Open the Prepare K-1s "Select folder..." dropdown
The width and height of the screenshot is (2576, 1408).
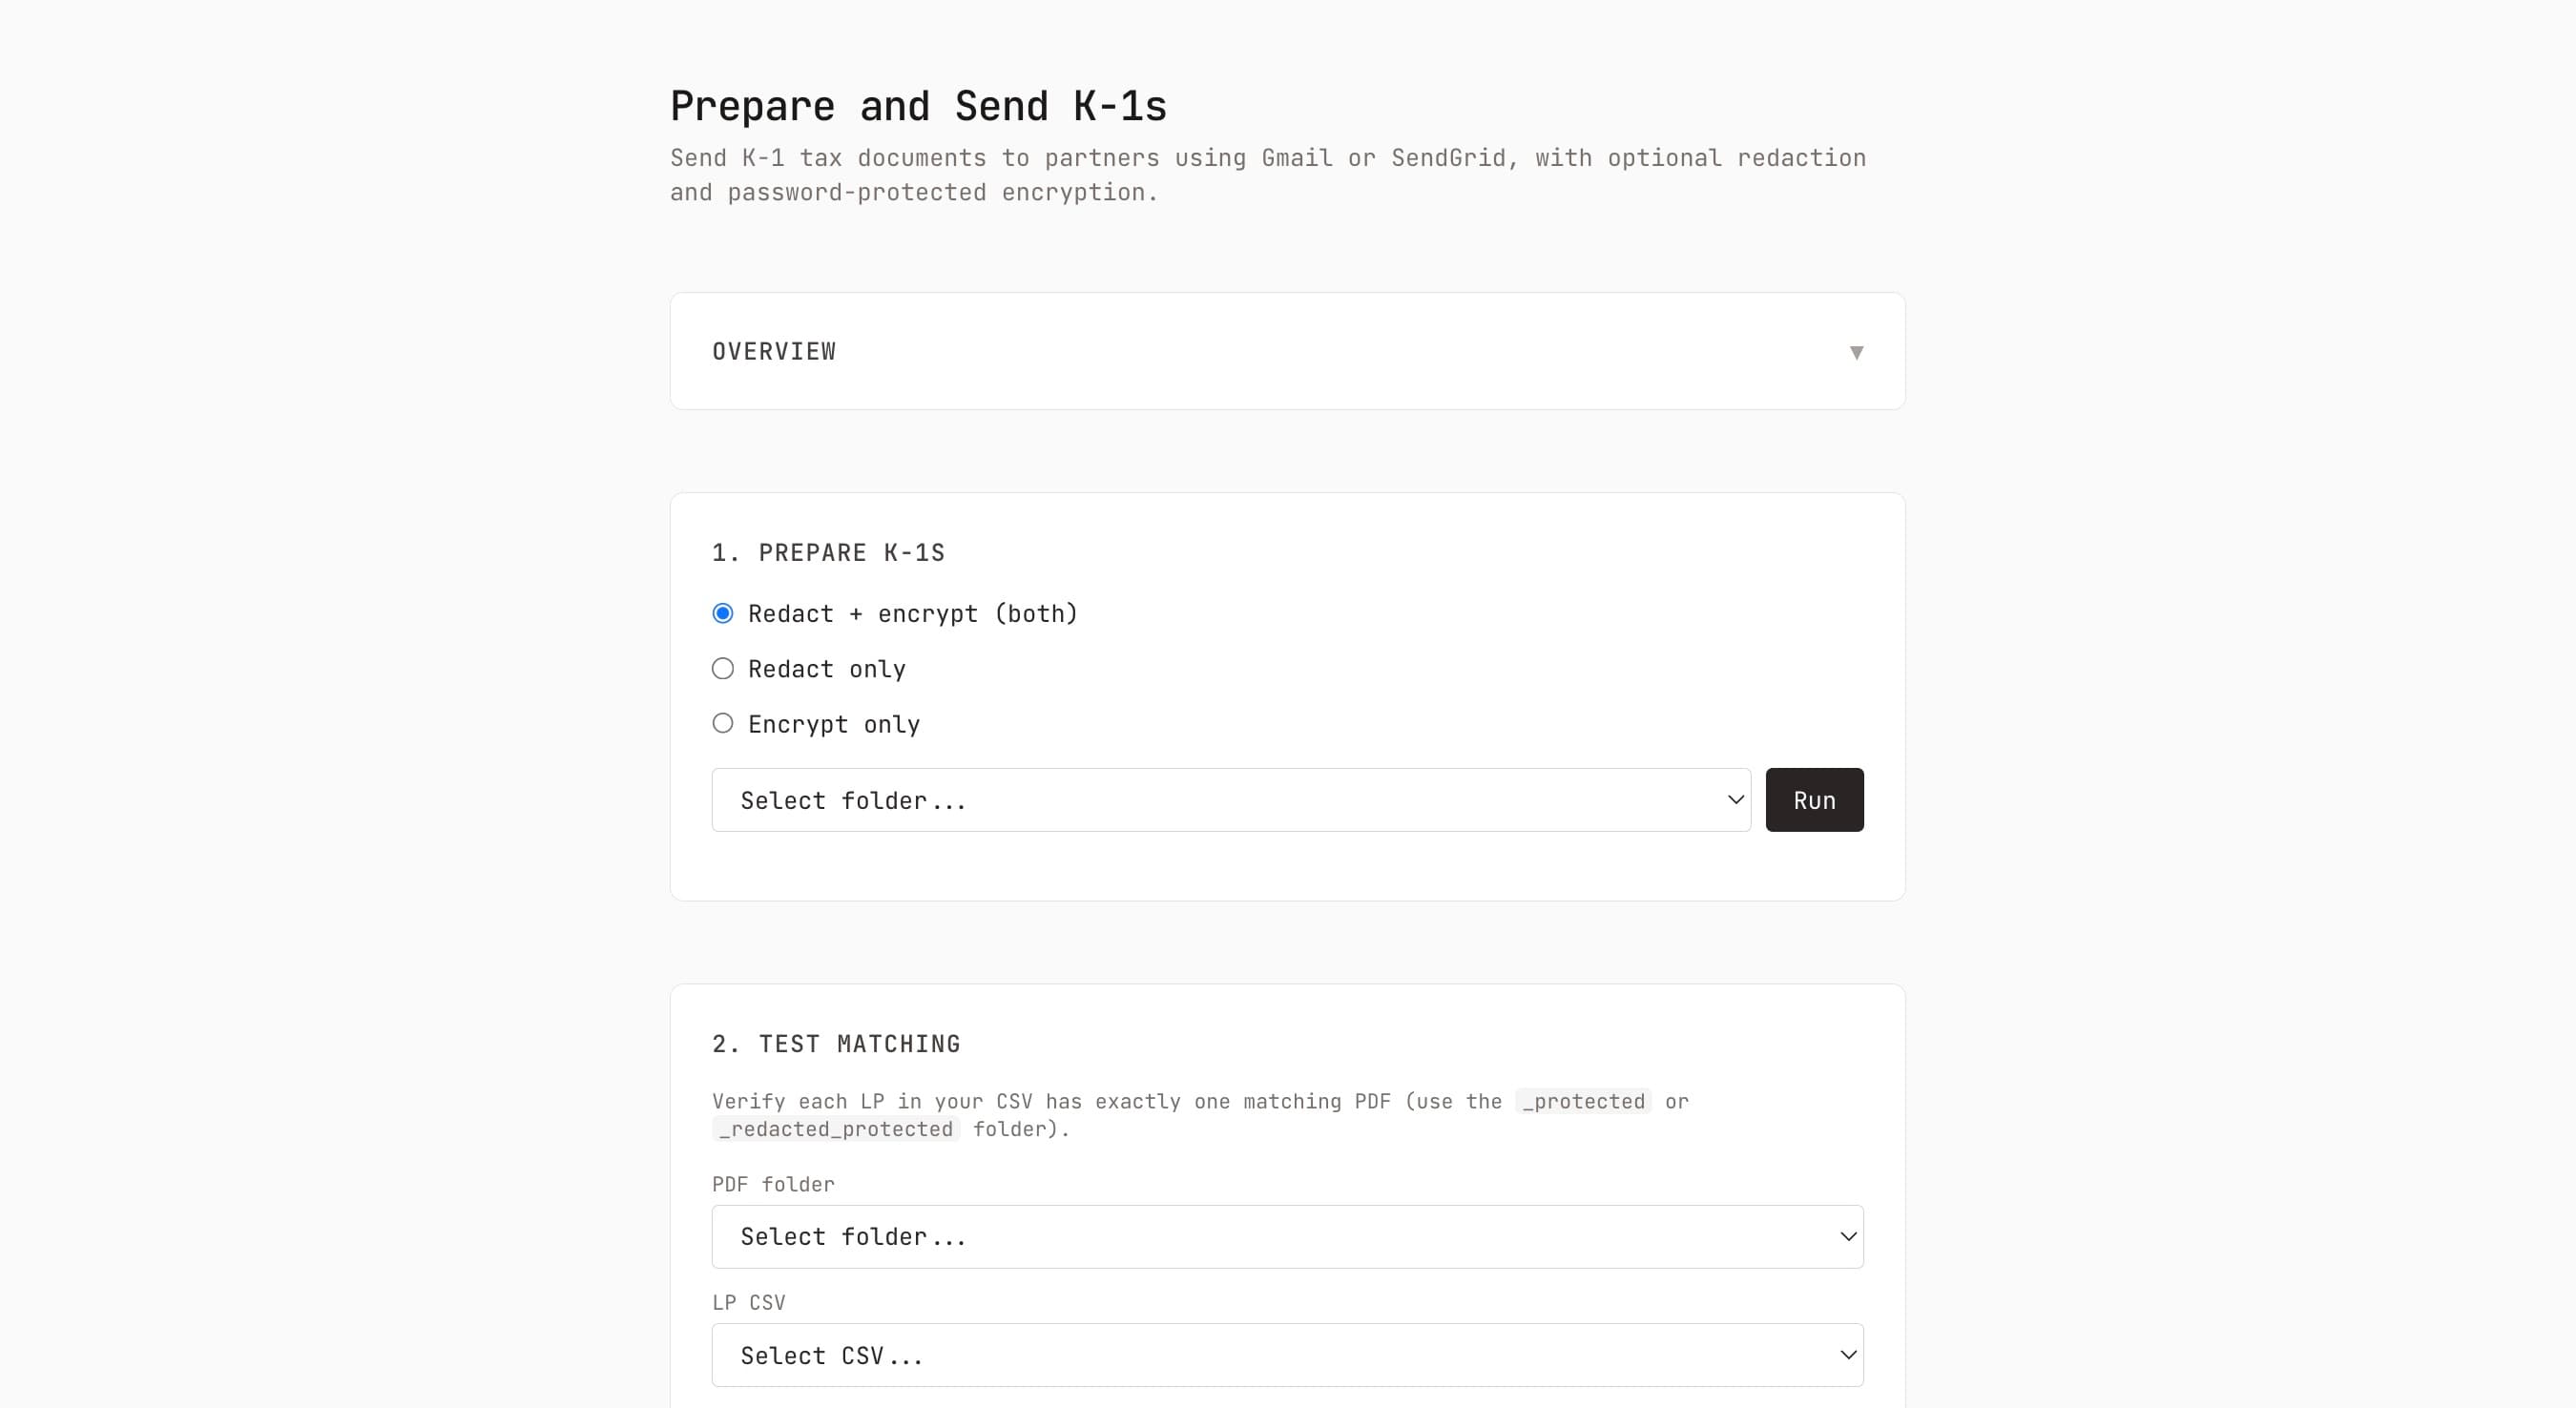tap(1230, 800)
